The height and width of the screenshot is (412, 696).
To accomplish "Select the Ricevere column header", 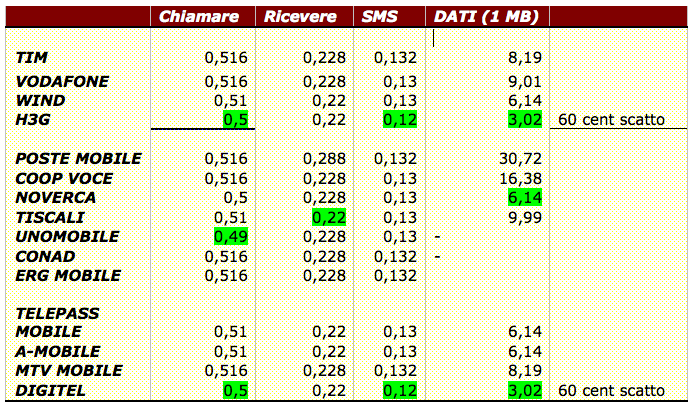I will [300, 17].
